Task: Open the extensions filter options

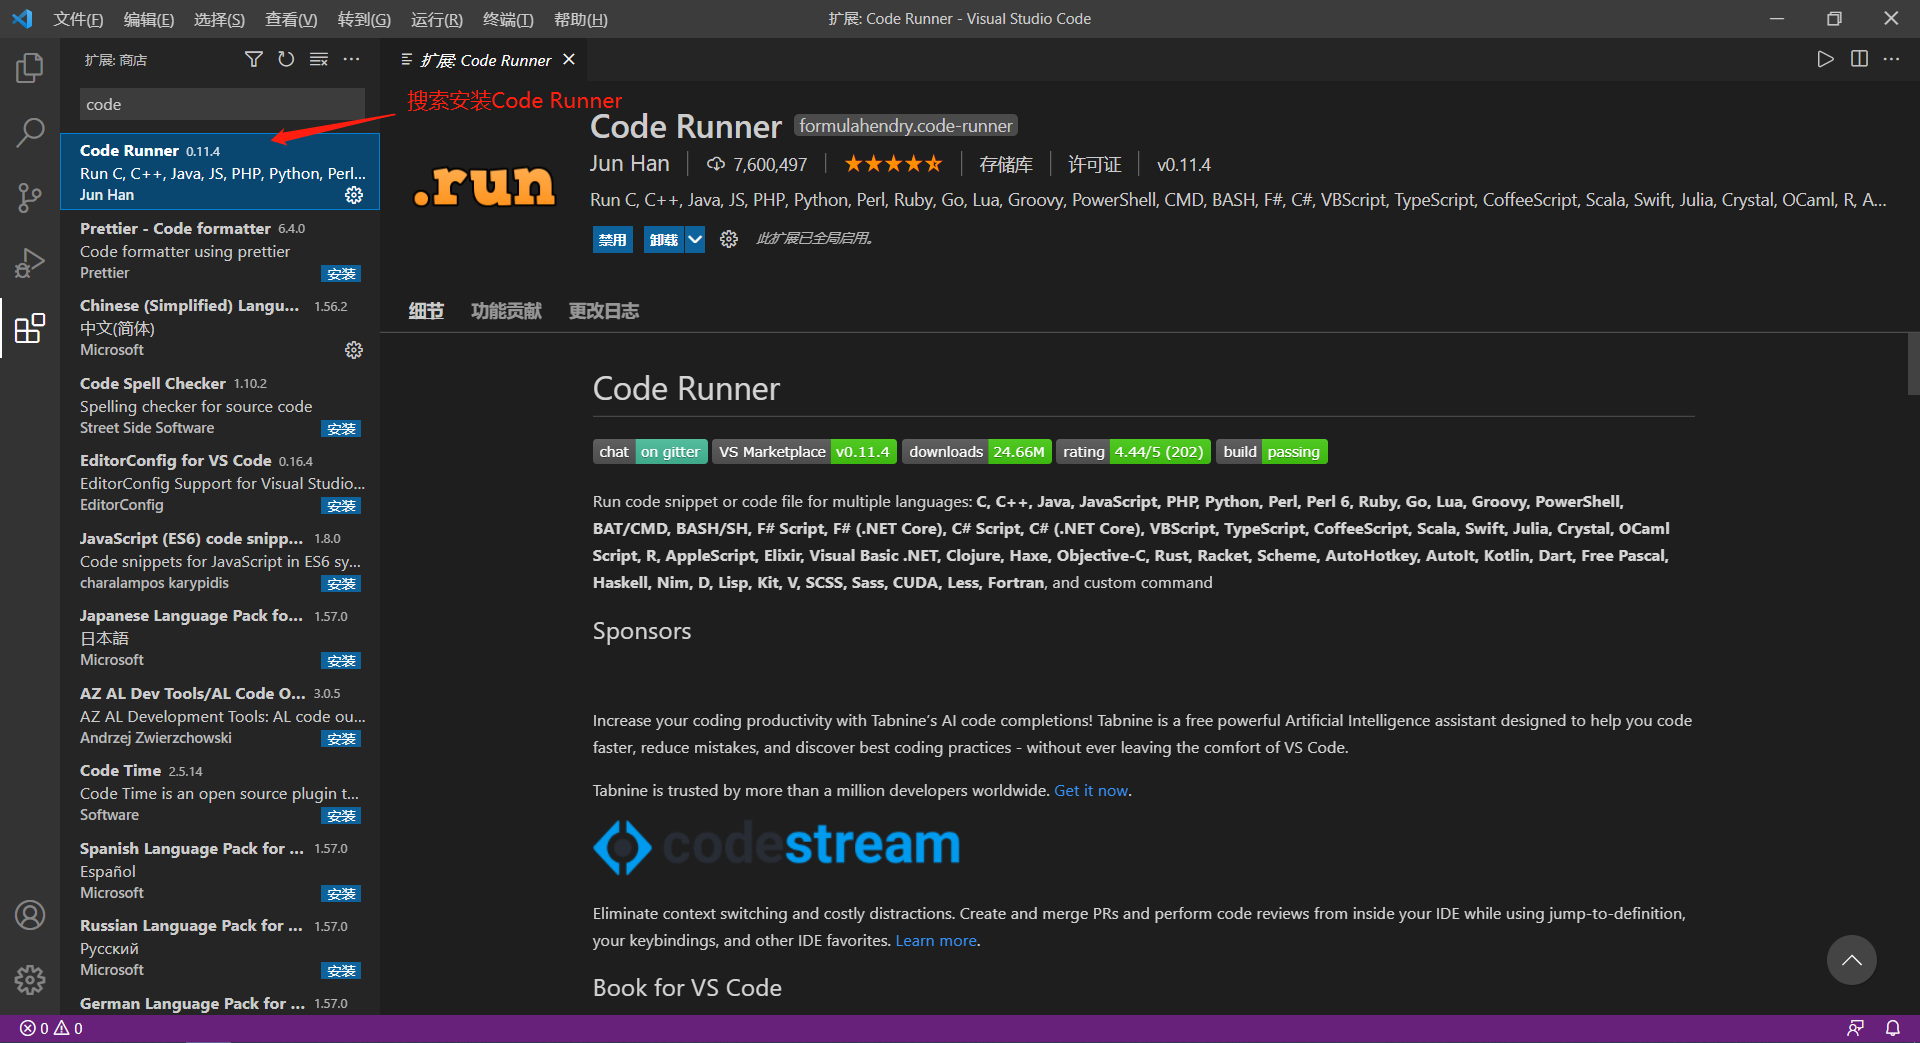Action: click(x=253, y=59)
